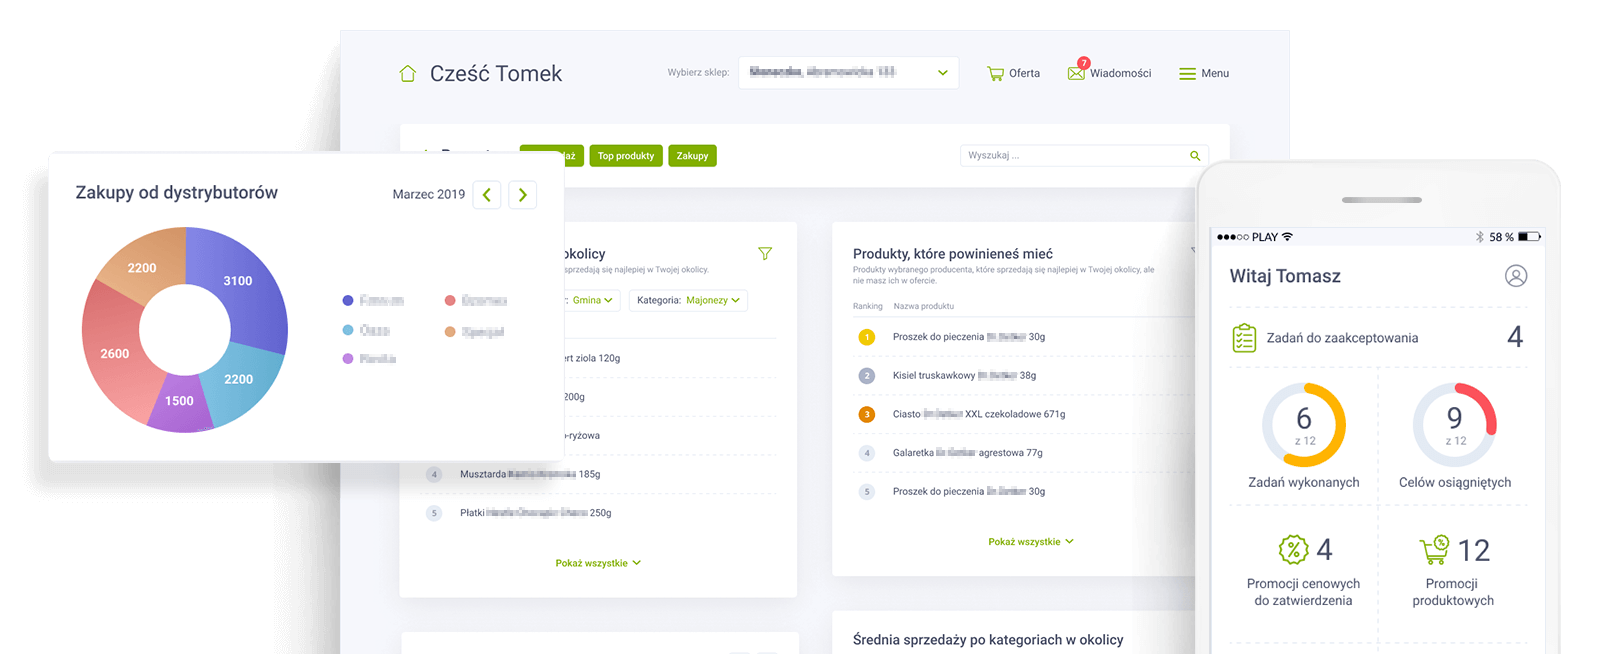Image resolution: width=1616 pixels, height=654 pixels.
Task: Open the Oferta shopping cart icon
Action: coord(995,74)
